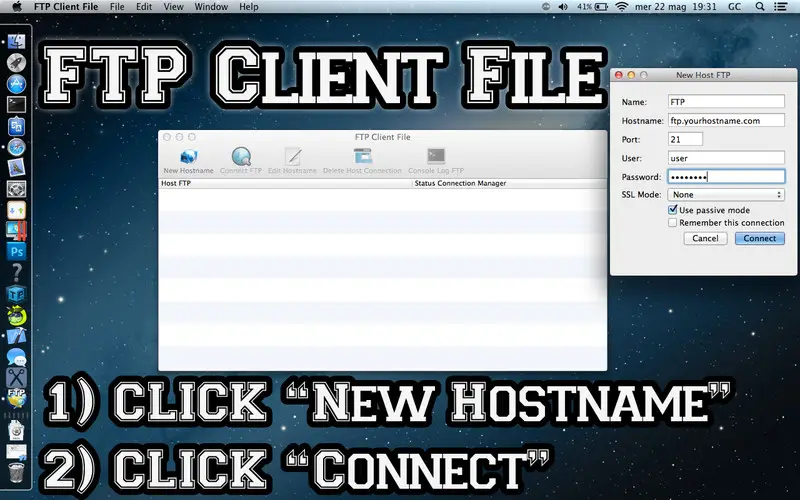
Task: Open the FTP Client File application menu
Action: [x=66, y=7]
